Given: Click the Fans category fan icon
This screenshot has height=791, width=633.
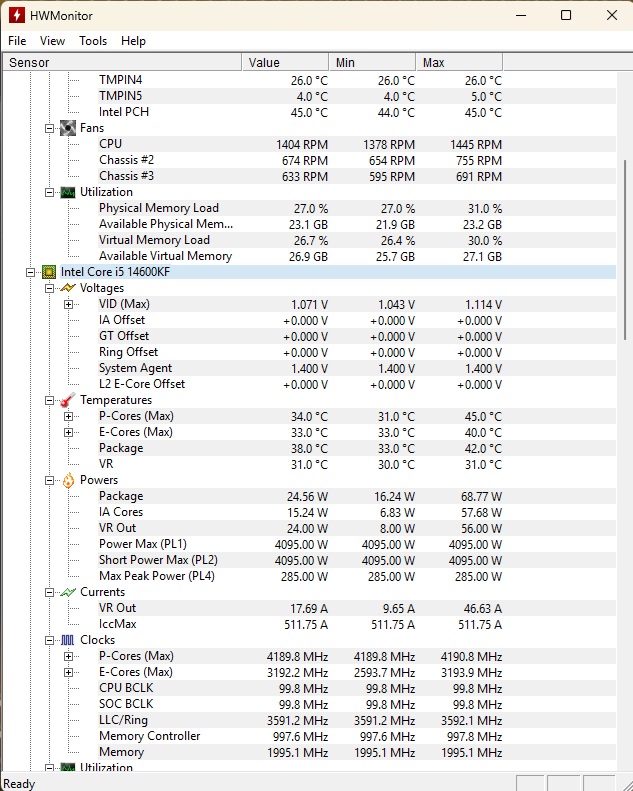Looking at the screenshot, I should (68, 128).
